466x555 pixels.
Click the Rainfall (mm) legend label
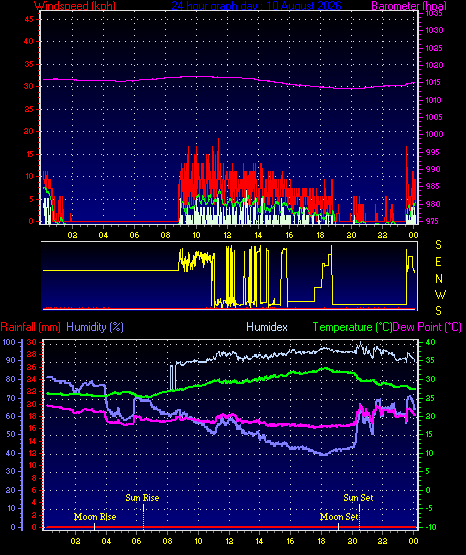(30, 327)
